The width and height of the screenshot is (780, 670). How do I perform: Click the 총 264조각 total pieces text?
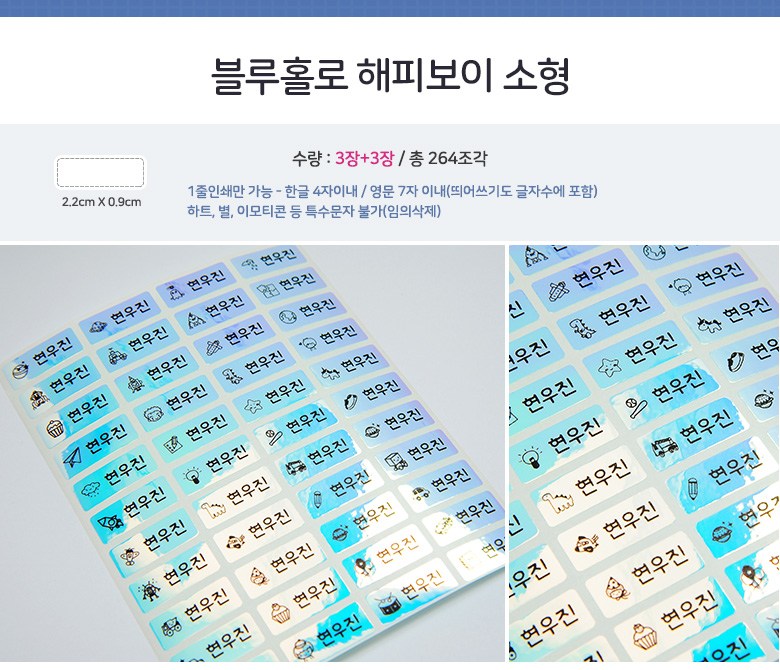coord(448,158)
